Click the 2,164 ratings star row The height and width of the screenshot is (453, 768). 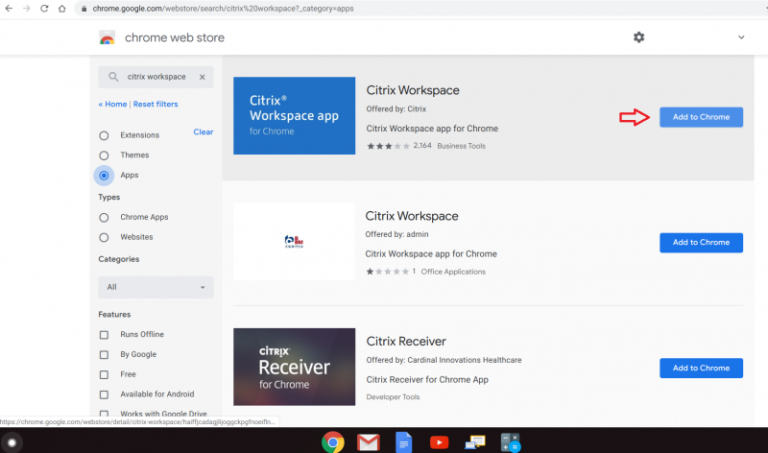click(x=388, y=146)
